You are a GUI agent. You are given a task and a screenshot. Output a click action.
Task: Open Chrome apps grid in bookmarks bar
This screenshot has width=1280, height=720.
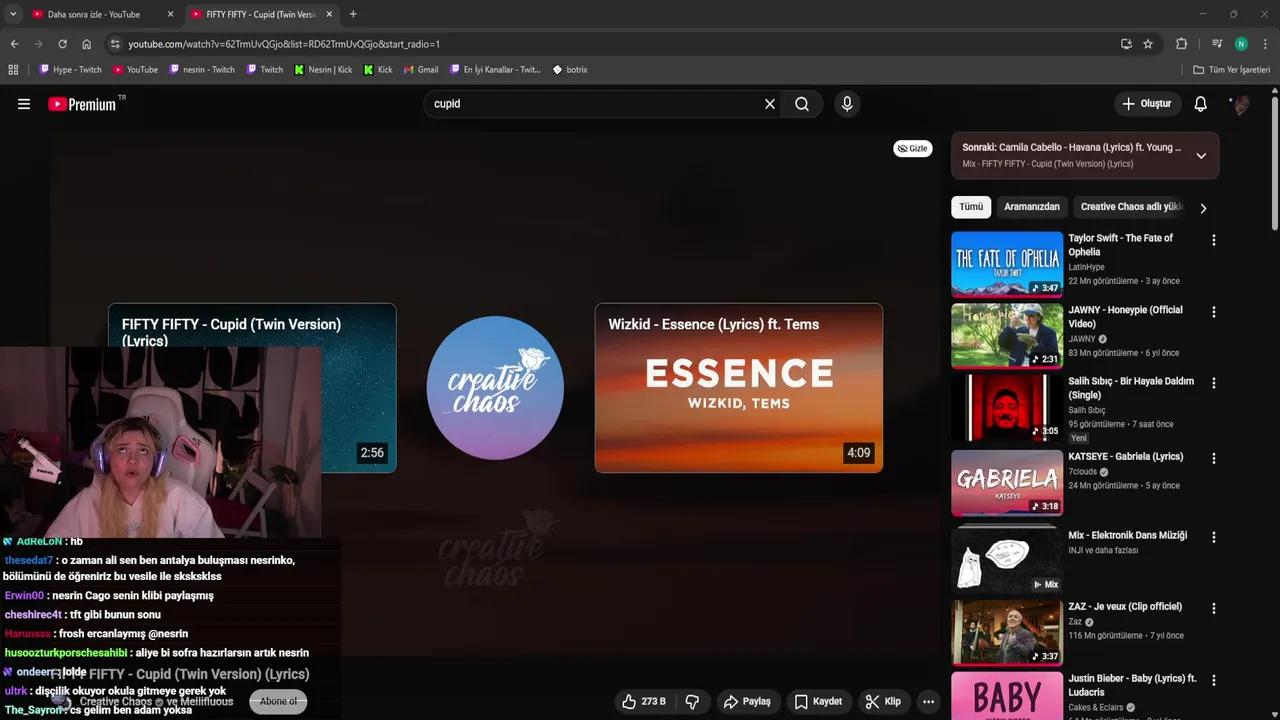point(13,70)
